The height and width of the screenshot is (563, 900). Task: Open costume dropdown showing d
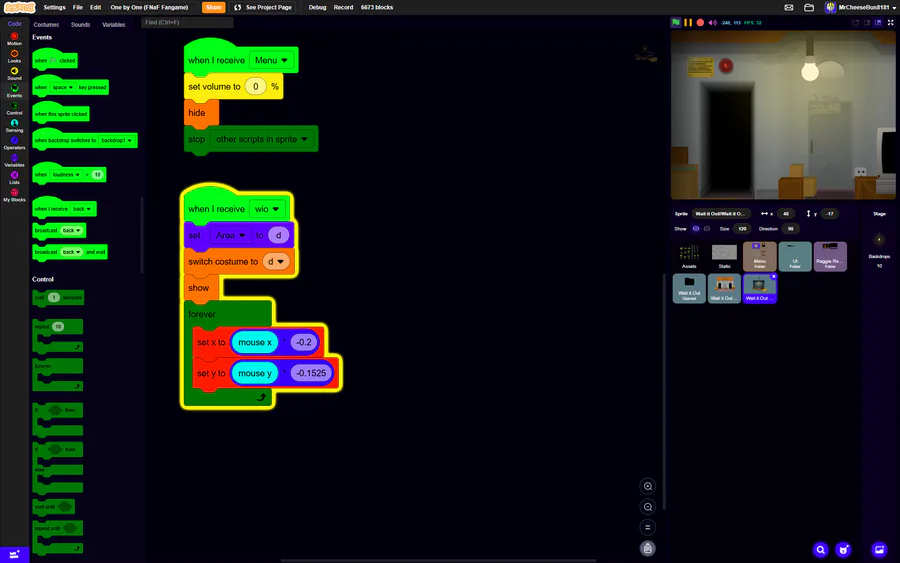coord(276,262)
